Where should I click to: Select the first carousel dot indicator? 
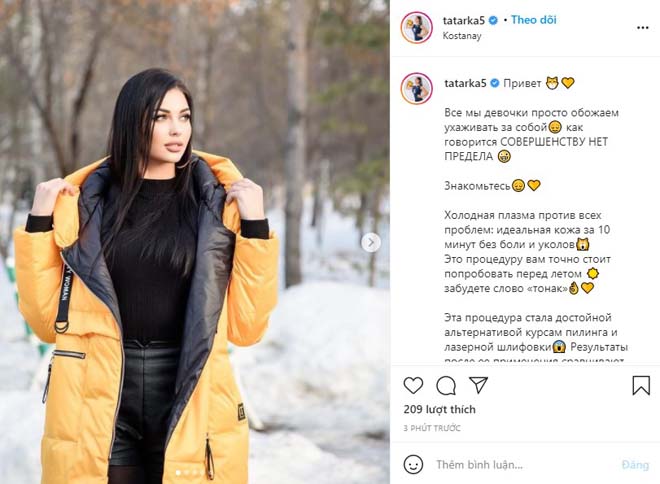tap(178, 473)
